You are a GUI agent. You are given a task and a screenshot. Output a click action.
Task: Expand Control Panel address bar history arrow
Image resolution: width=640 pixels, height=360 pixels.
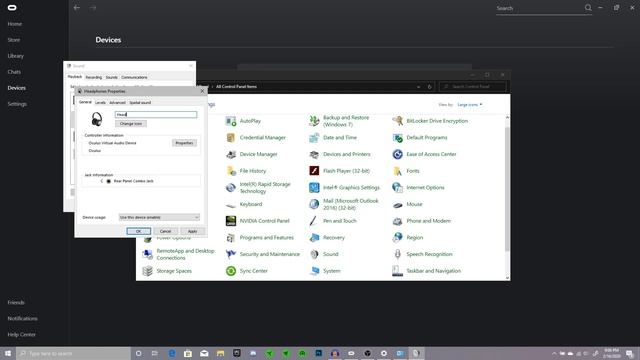(418, 87)
